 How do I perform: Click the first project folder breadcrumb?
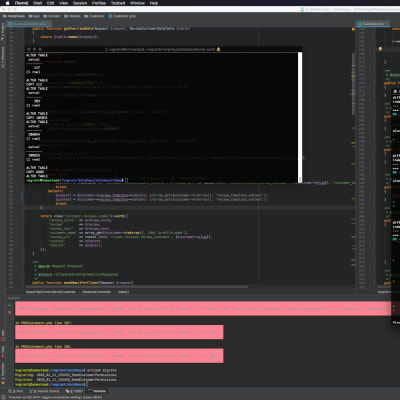click(x=14, y=16)
